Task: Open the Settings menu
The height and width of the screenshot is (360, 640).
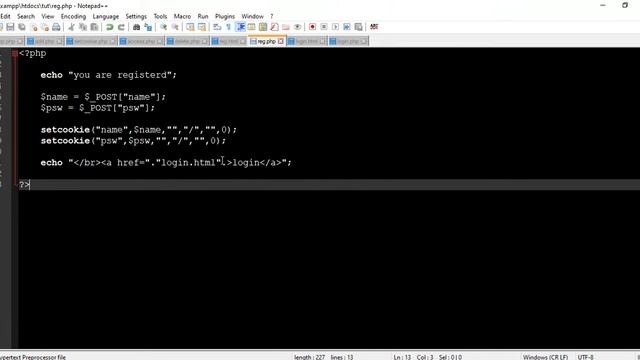Action: 136,16
